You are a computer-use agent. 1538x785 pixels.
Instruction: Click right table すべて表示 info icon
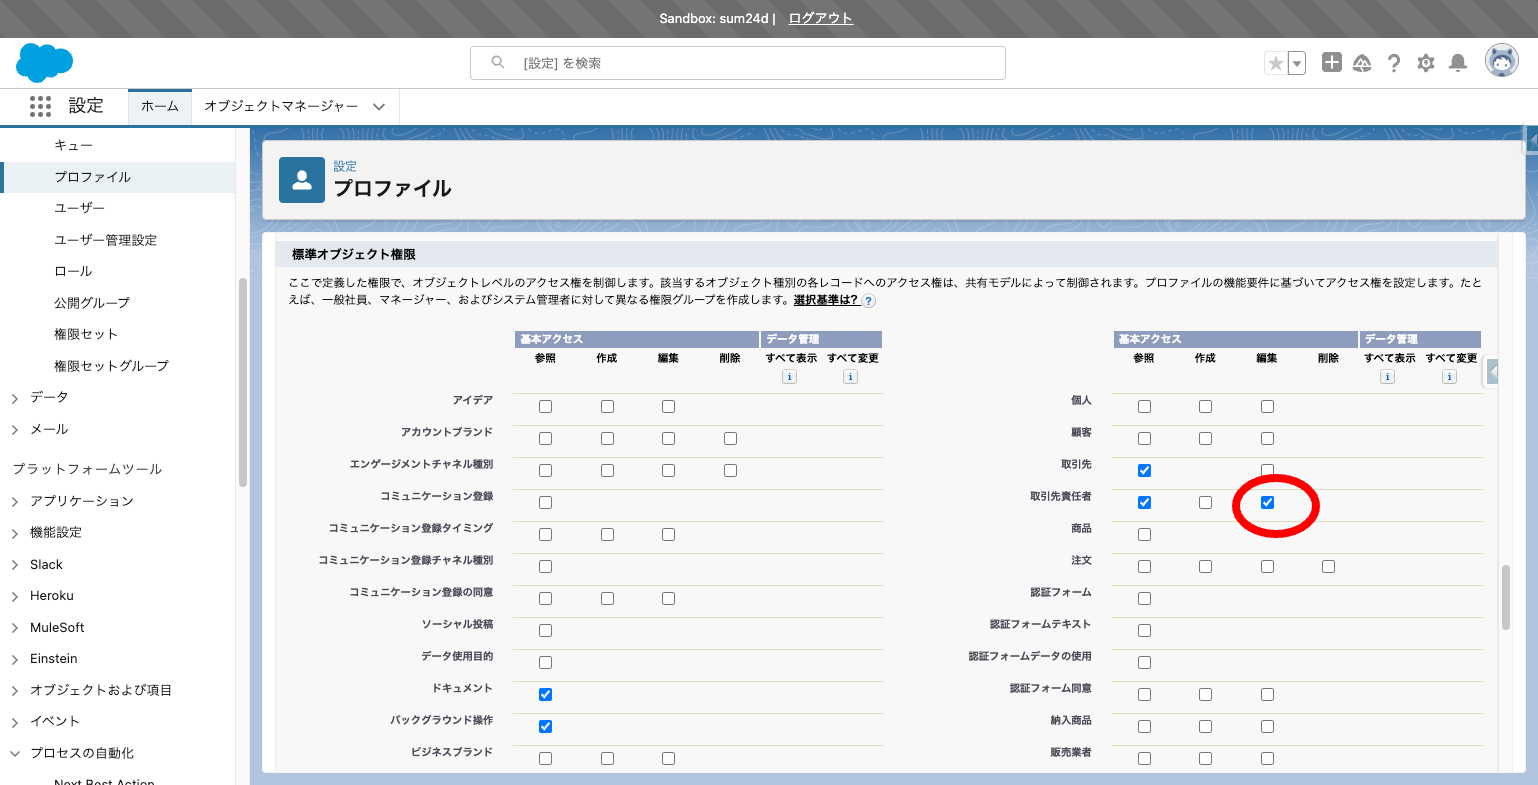pos(1387,377)
